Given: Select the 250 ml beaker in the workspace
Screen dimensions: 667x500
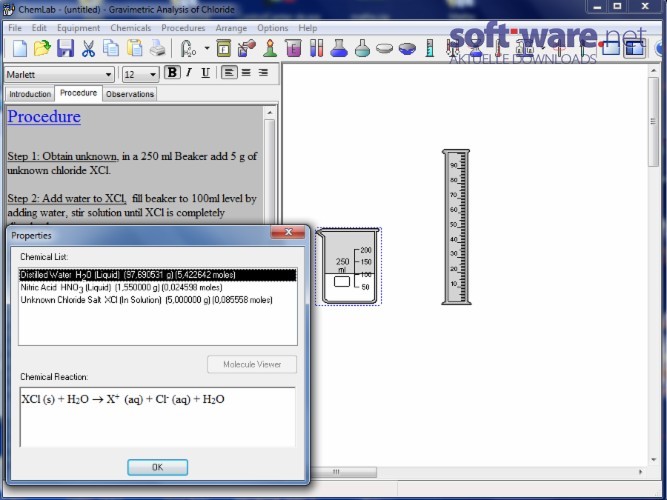Looking at the screenshot, I should pyautogui.click(x=348, y=266).
